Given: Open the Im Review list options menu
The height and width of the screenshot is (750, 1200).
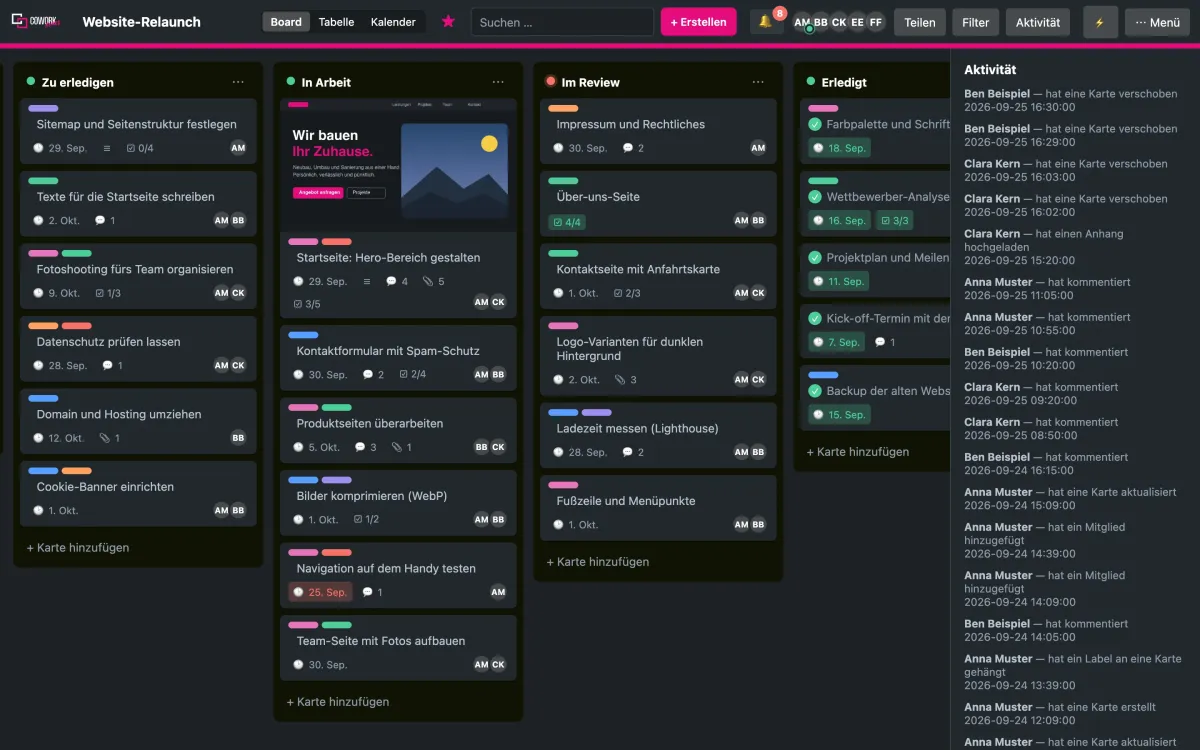Looking at the screenshot, I should tap(758, 82).
